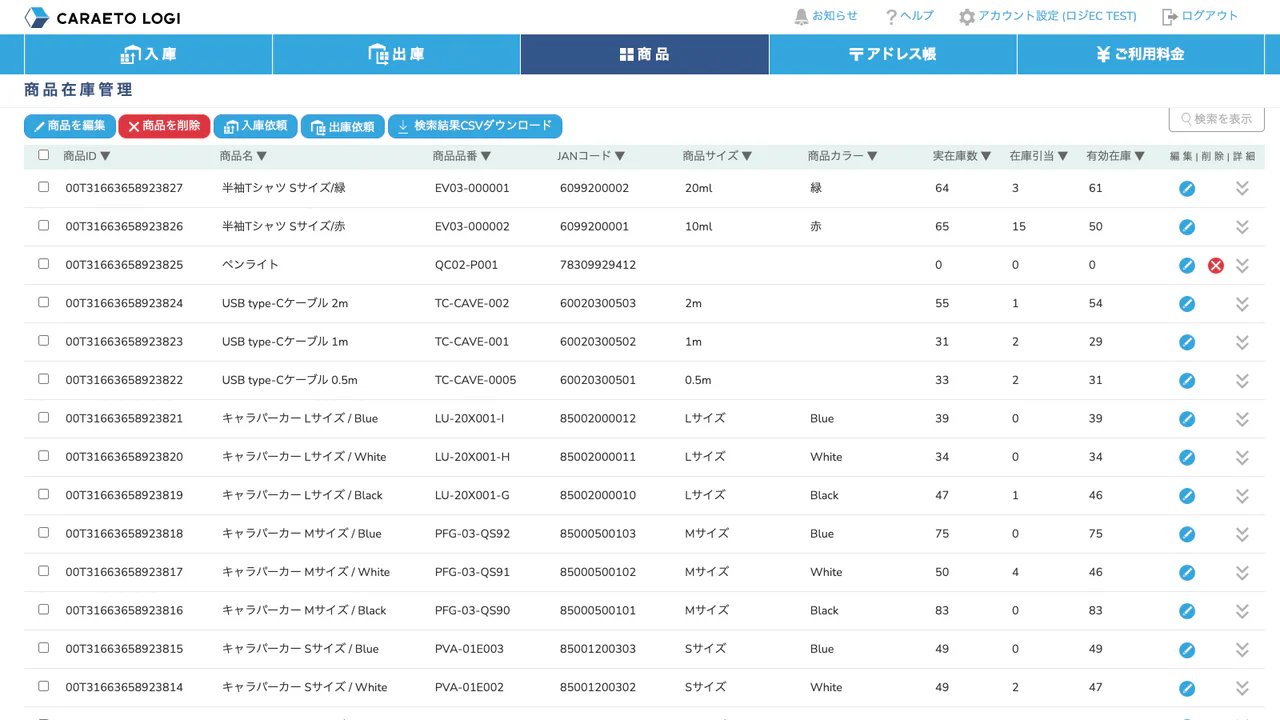Edit product 半袖Tシャツ Sサイズ/赤 pencil icon

coord(1187,227)
